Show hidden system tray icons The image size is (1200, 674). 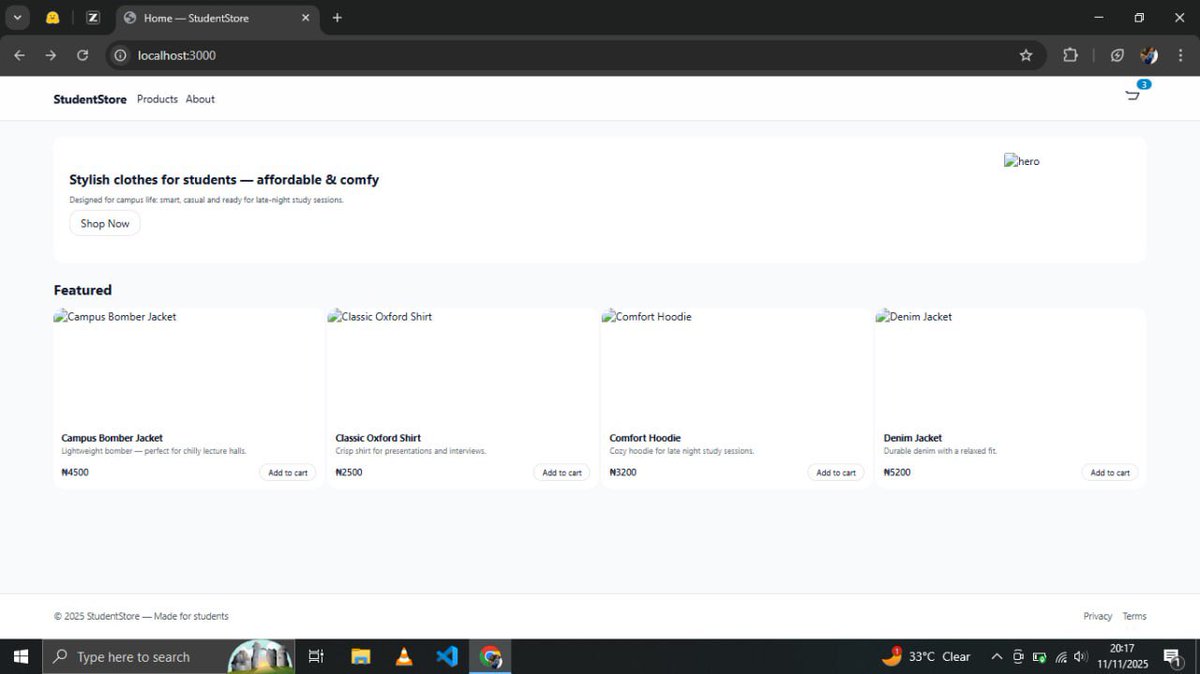tap(996, 657)
